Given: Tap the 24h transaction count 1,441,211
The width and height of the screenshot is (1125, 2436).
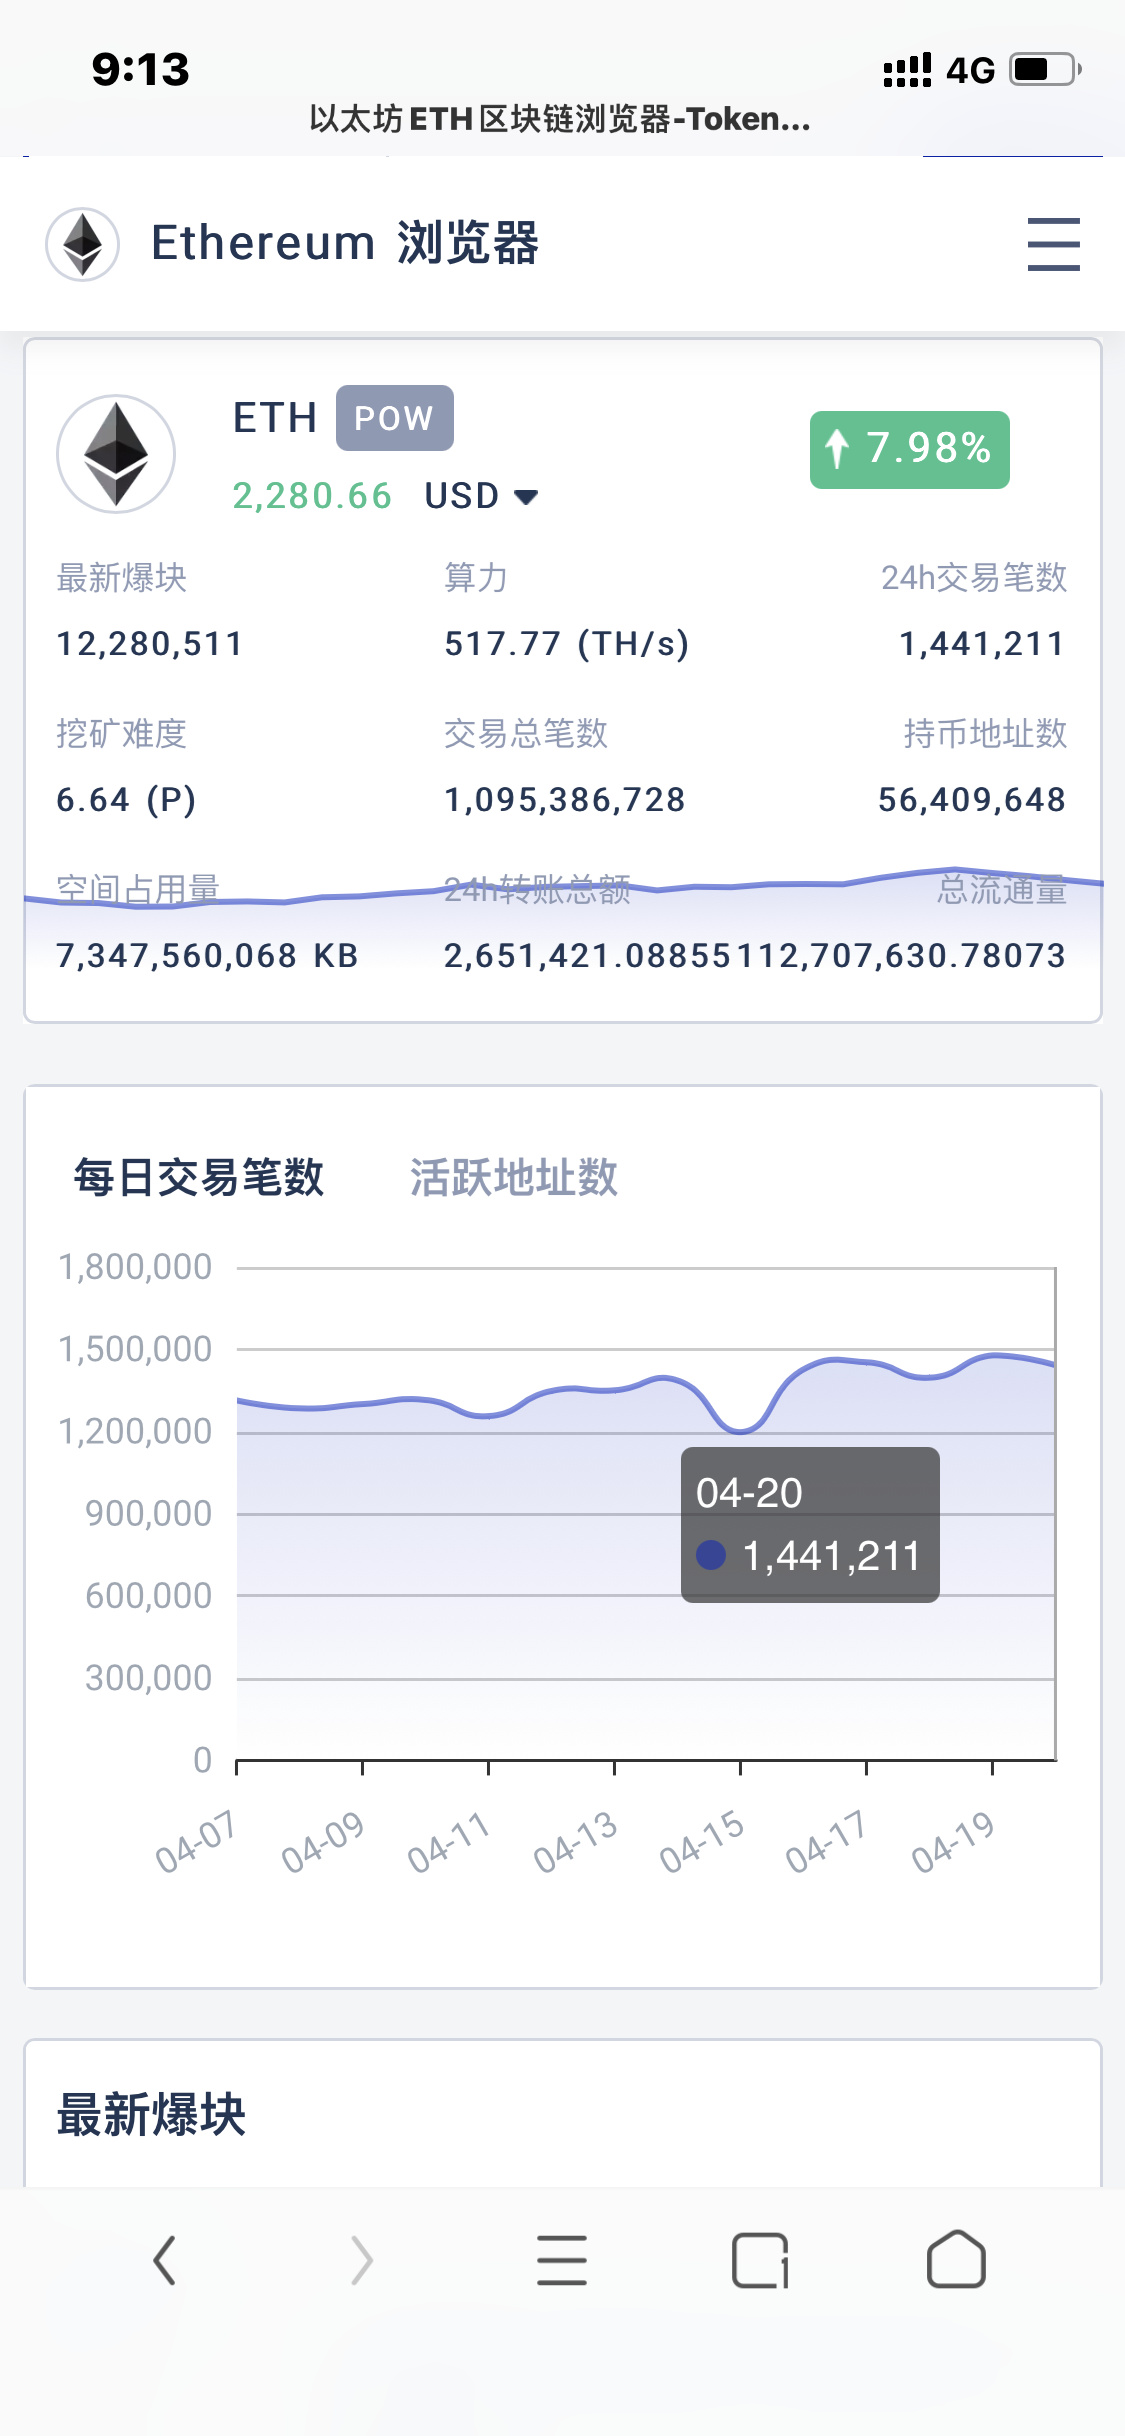Looking at the screenshot, I should click(983, 644).
